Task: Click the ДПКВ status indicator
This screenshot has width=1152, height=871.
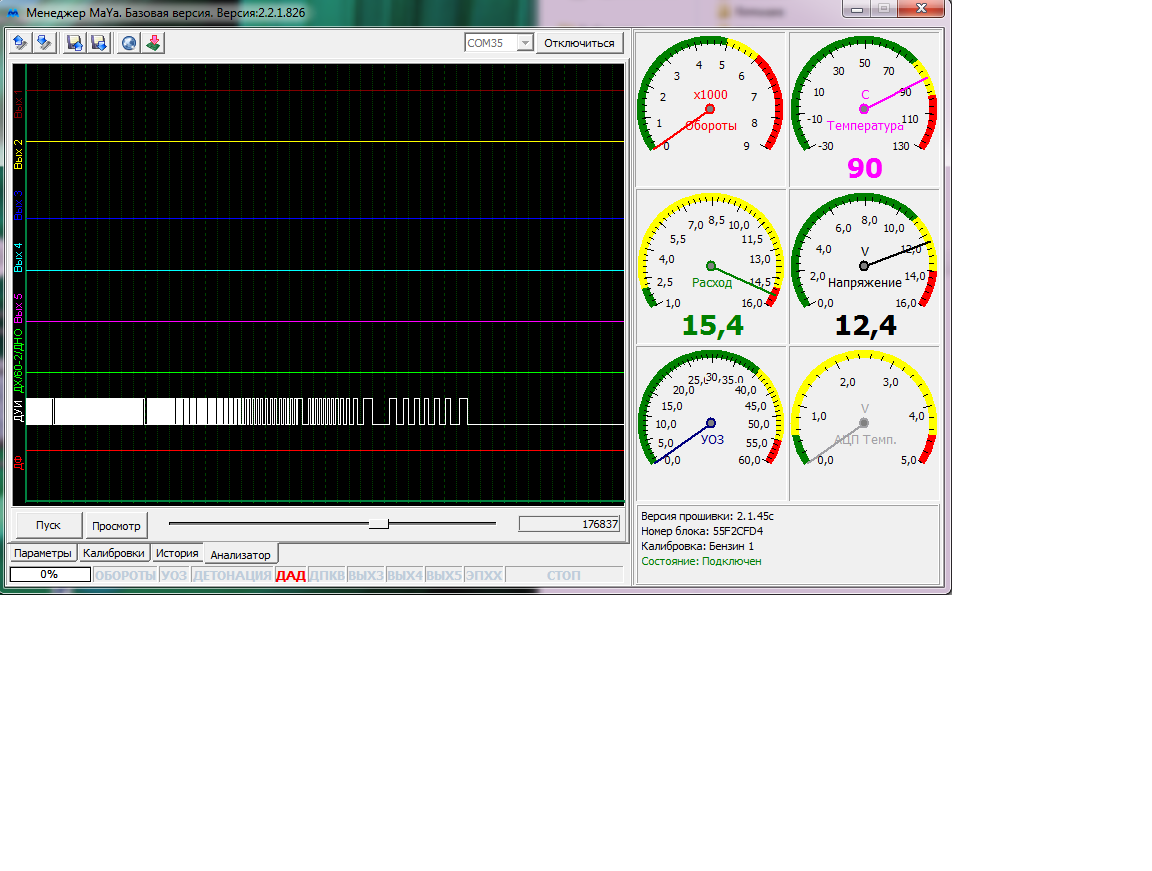Action: pos(327,575)
